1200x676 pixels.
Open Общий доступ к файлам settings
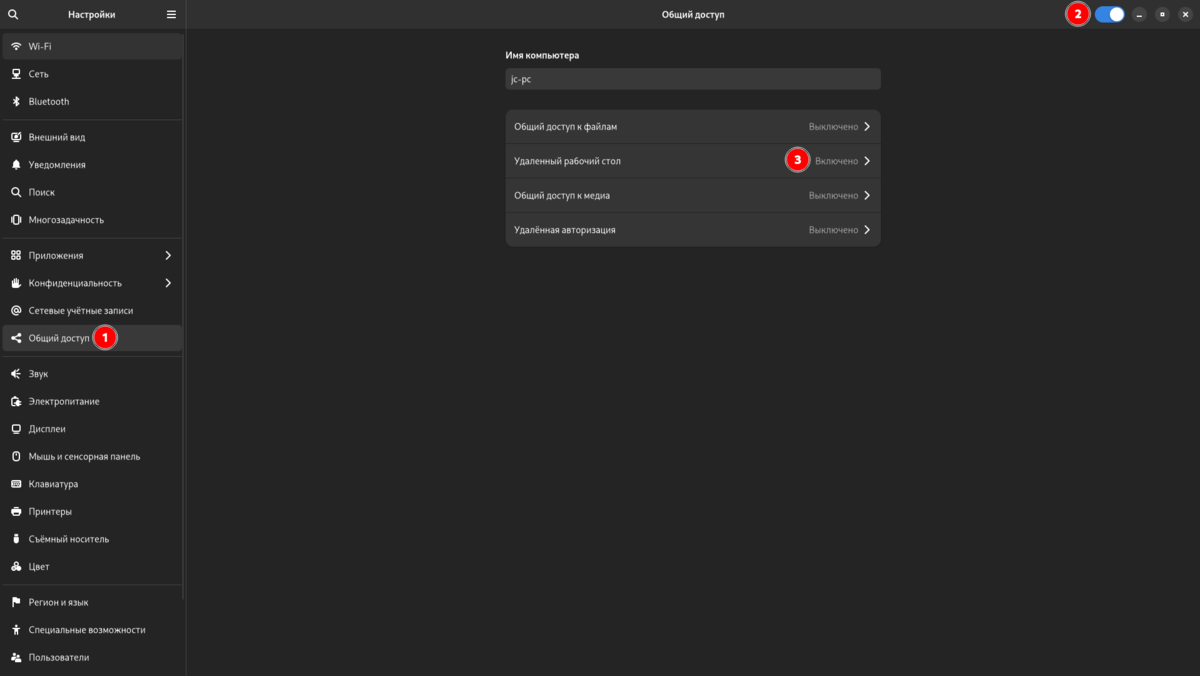[x=693, y=127]
